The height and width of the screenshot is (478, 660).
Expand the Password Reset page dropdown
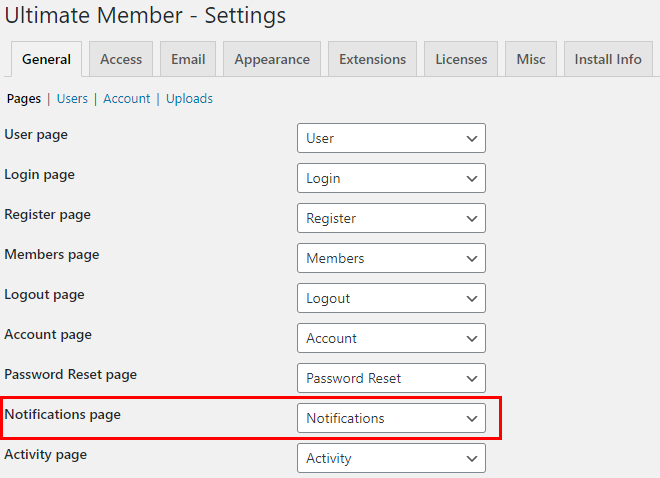tap(391, 378)
